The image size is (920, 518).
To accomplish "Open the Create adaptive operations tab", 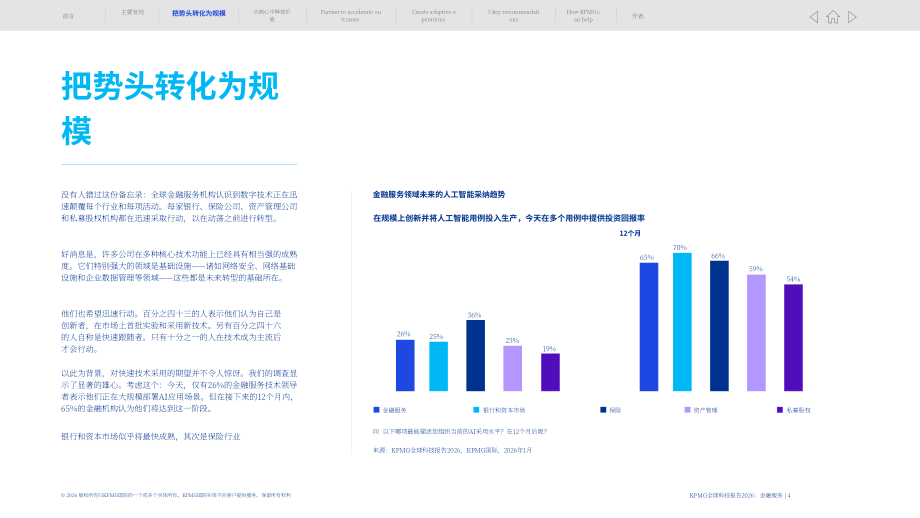I will point(434,16).
